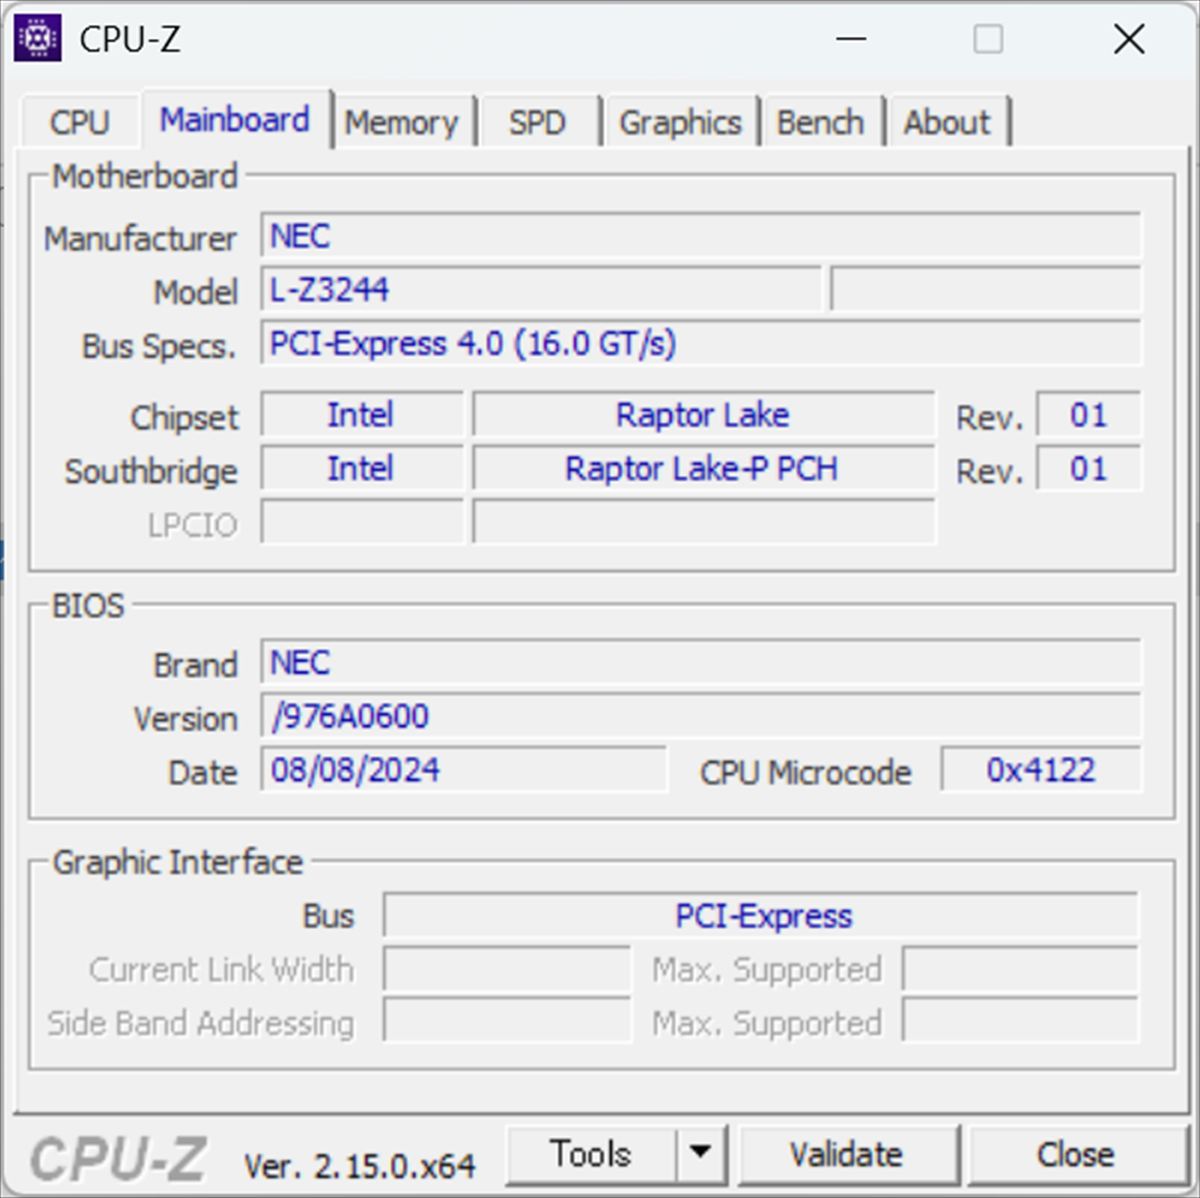Click the CPU Microcode value 0x4122
Screen dimensions: 1200x1198
(x=1041, y=769)
